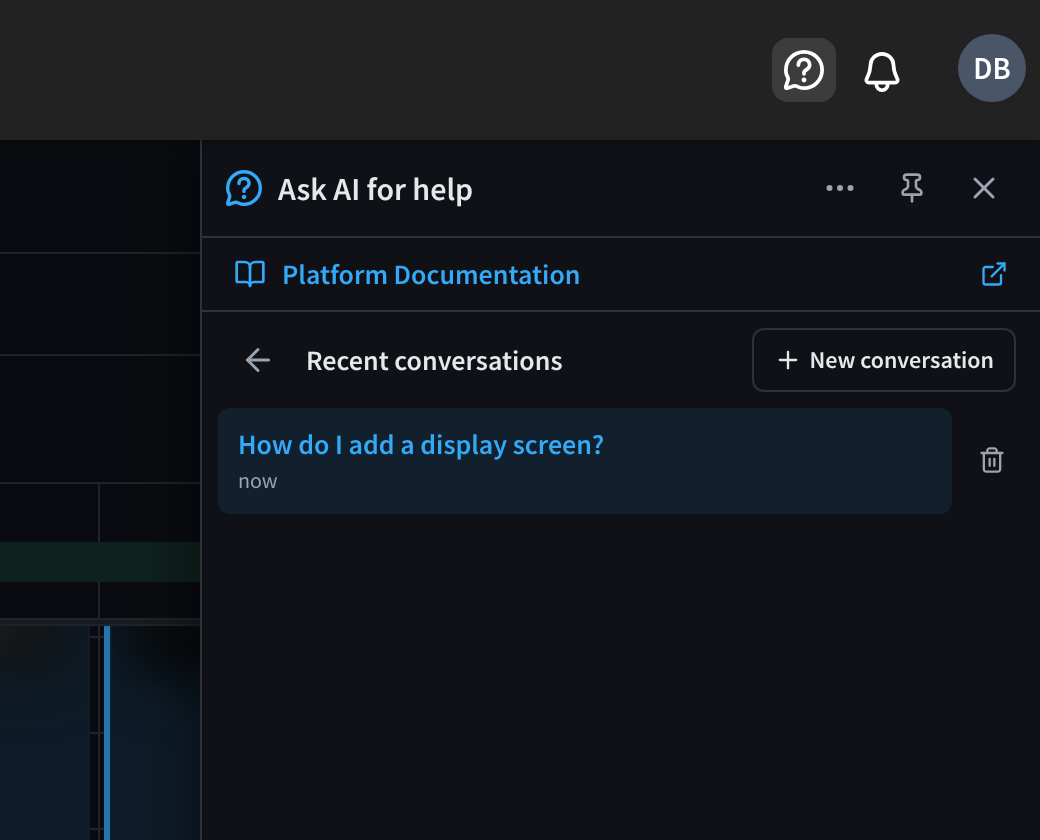Click the Platform Documentation book icon

tap(250, 274)
